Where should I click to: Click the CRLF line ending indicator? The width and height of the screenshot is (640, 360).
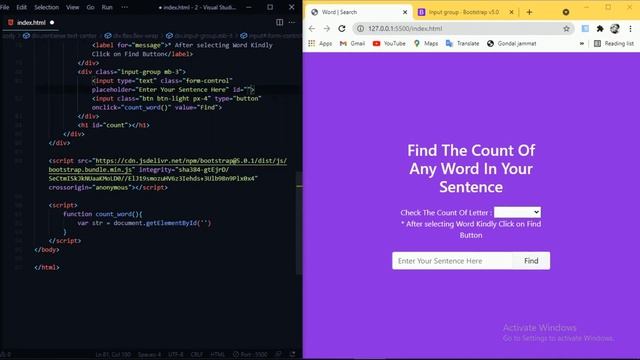(197, 354)
